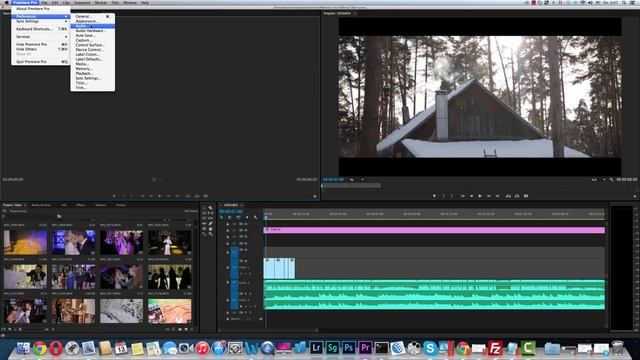Toggle lock on Audio 1 track
The image size is (640, 360).
pyautogui.click(x=228, y=282)
